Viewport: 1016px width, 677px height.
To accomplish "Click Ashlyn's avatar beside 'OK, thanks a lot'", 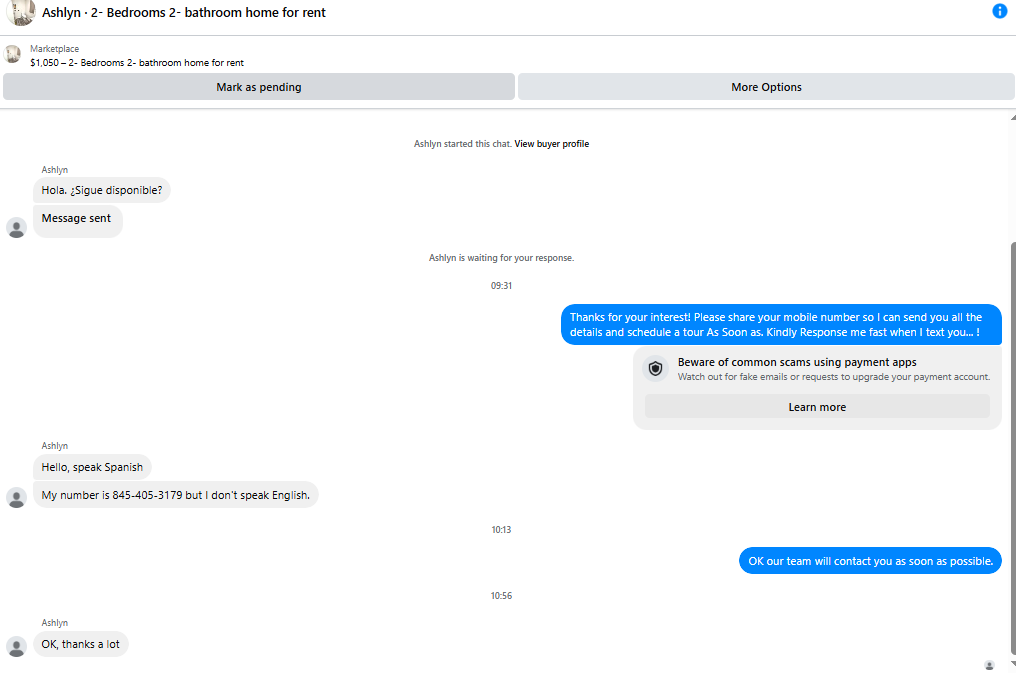I will point(16,646).
